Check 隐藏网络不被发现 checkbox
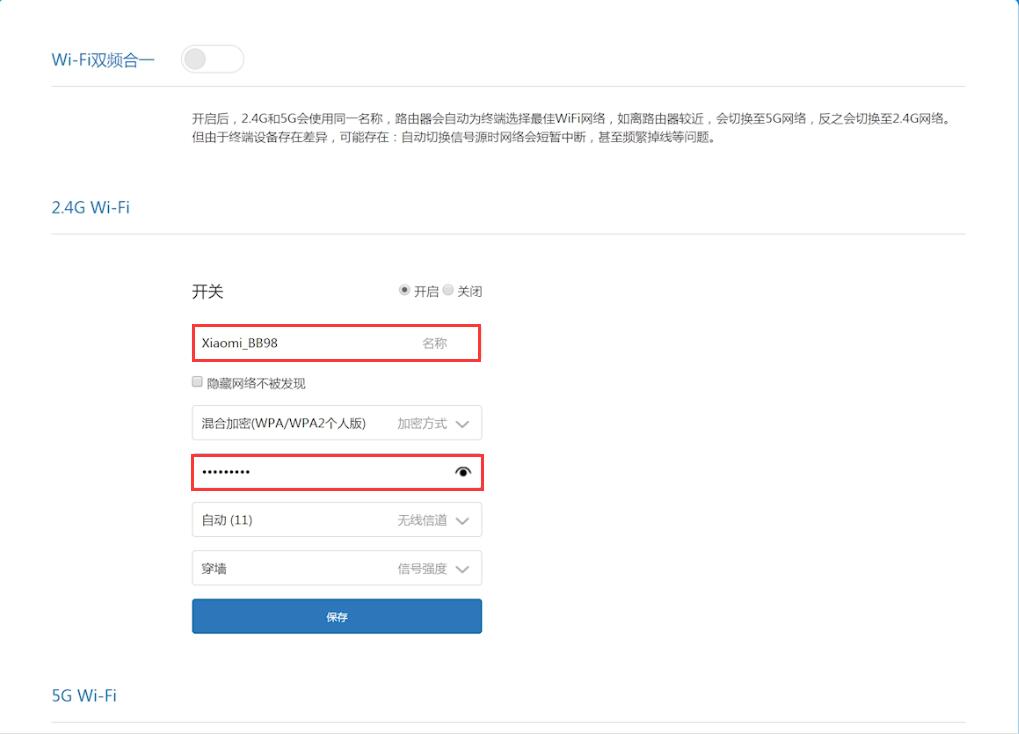Screen dimensions: 1019x734 pos(197,382)
